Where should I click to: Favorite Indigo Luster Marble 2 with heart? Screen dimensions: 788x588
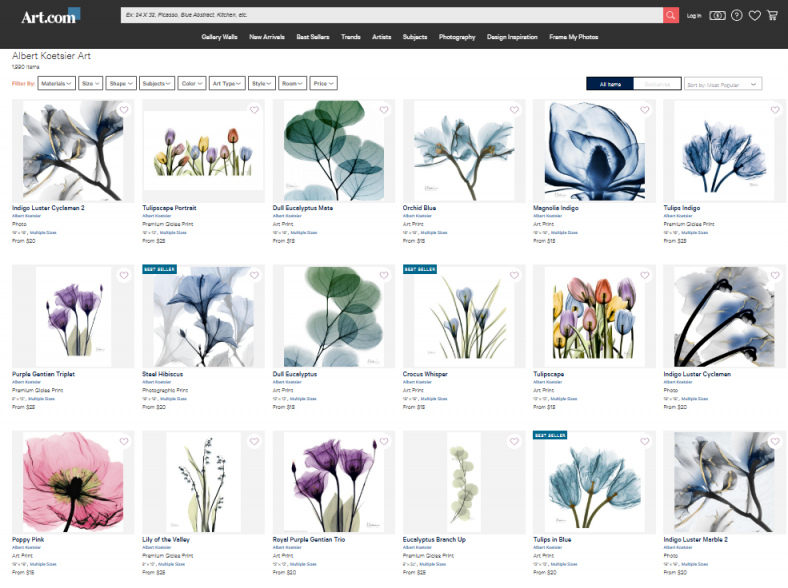point(775,441)
